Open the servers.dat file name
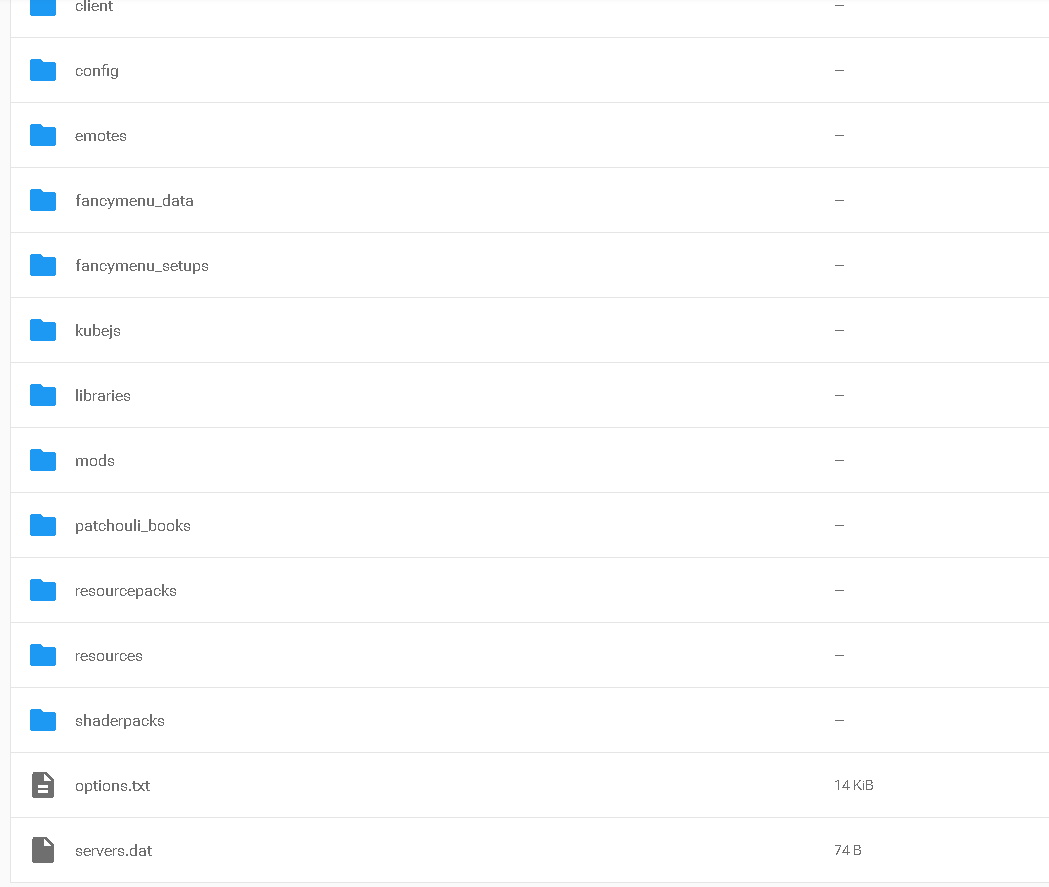Viewport: 1049px width, 887px height. 114,851
